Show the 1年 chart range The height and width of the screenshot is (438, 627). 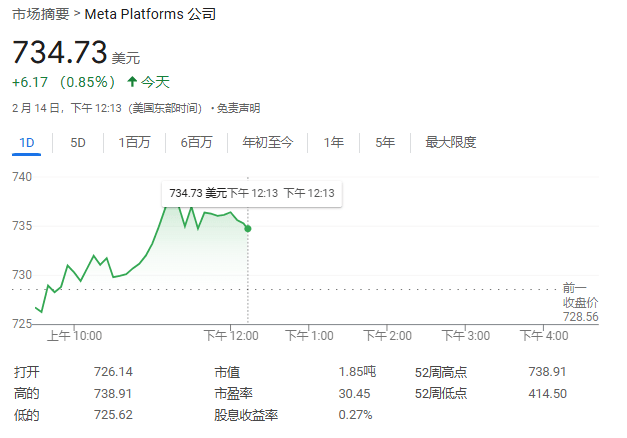pos(333,142)
